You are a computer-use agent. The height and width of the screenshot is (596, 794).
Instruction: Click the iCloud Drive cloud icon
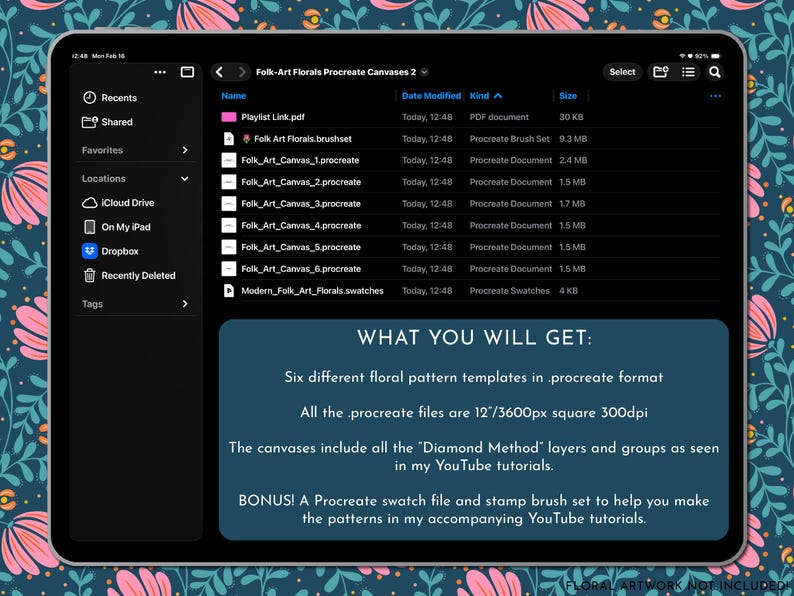click(90, 203)
